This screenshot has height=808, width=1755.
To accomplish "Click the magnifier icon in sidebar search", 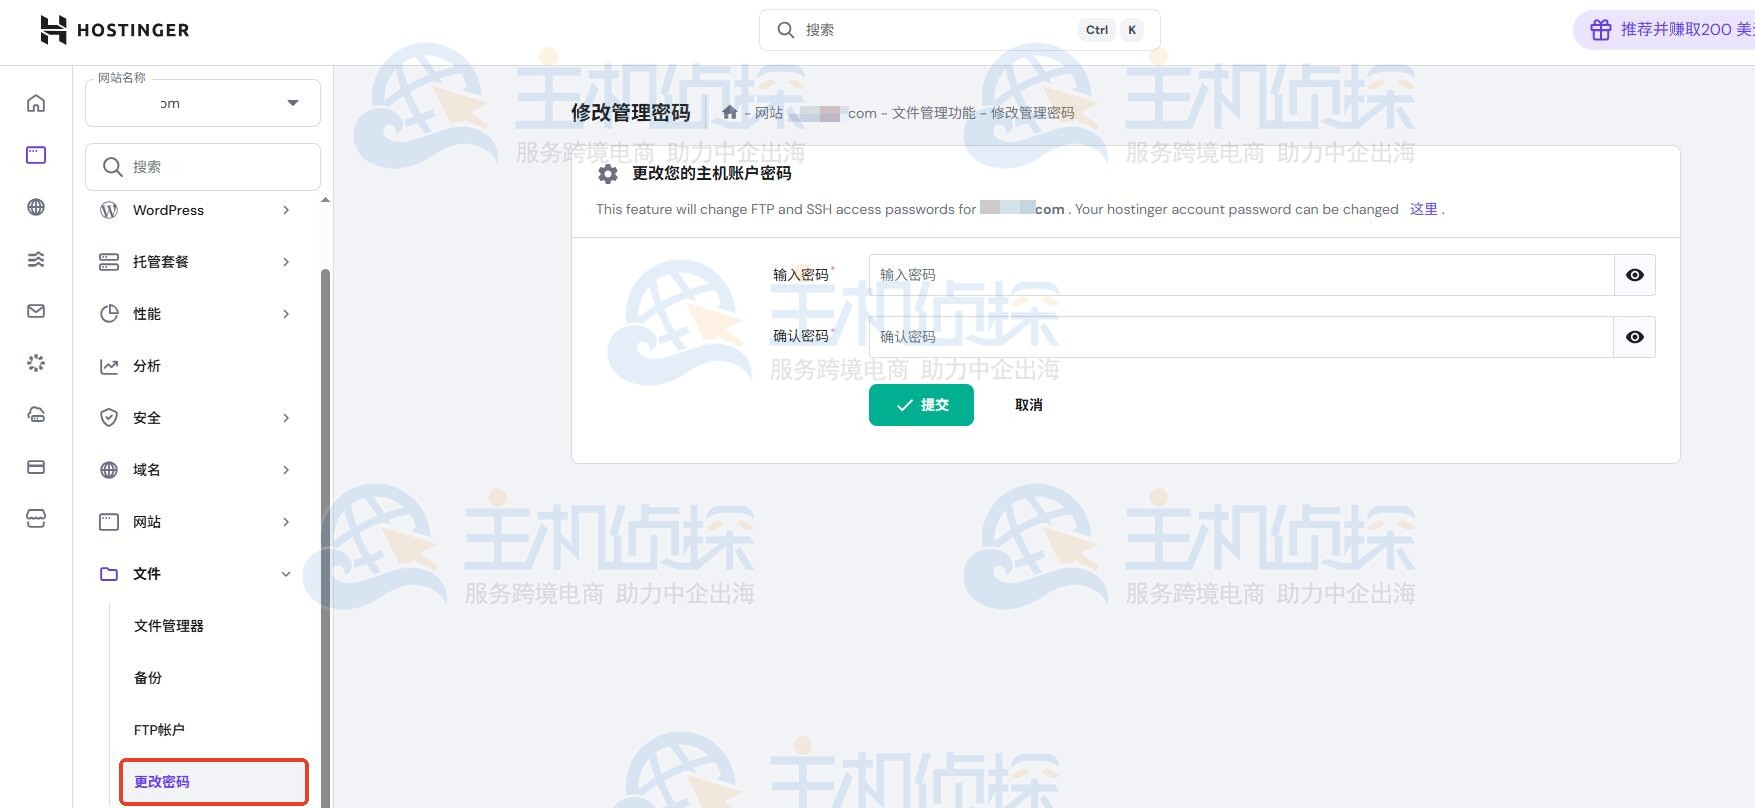I will [113, 167].
